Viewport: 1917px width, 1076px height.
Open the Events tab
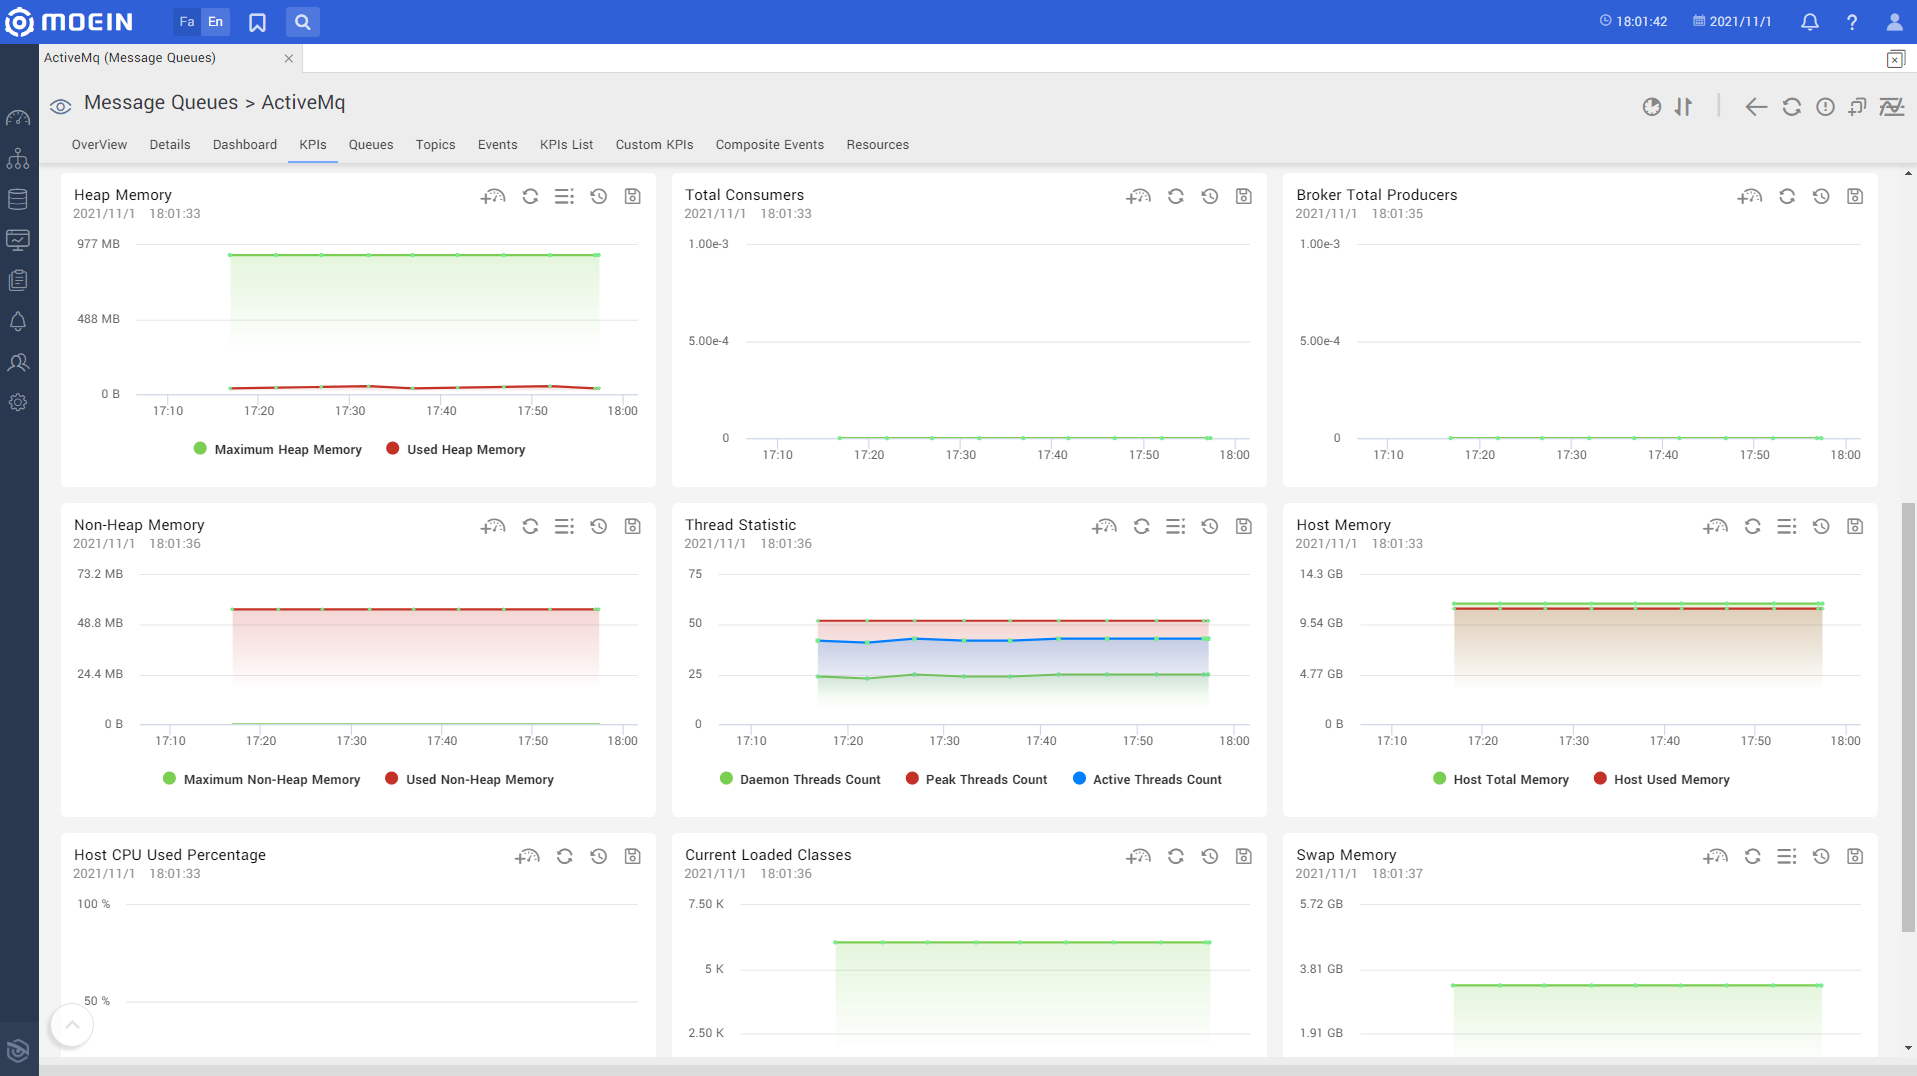coord(498,145)
